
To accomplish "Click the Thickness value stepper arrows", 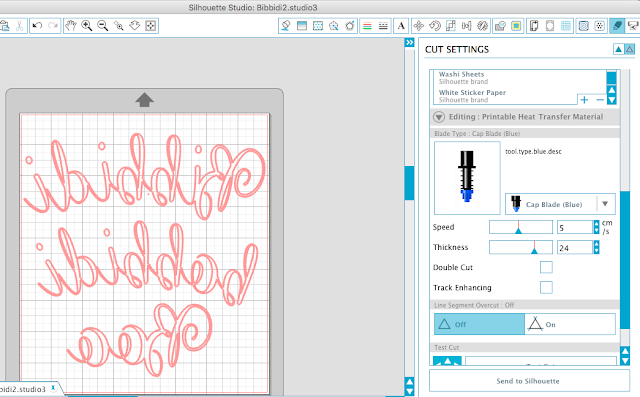I will tap(596, 247).
